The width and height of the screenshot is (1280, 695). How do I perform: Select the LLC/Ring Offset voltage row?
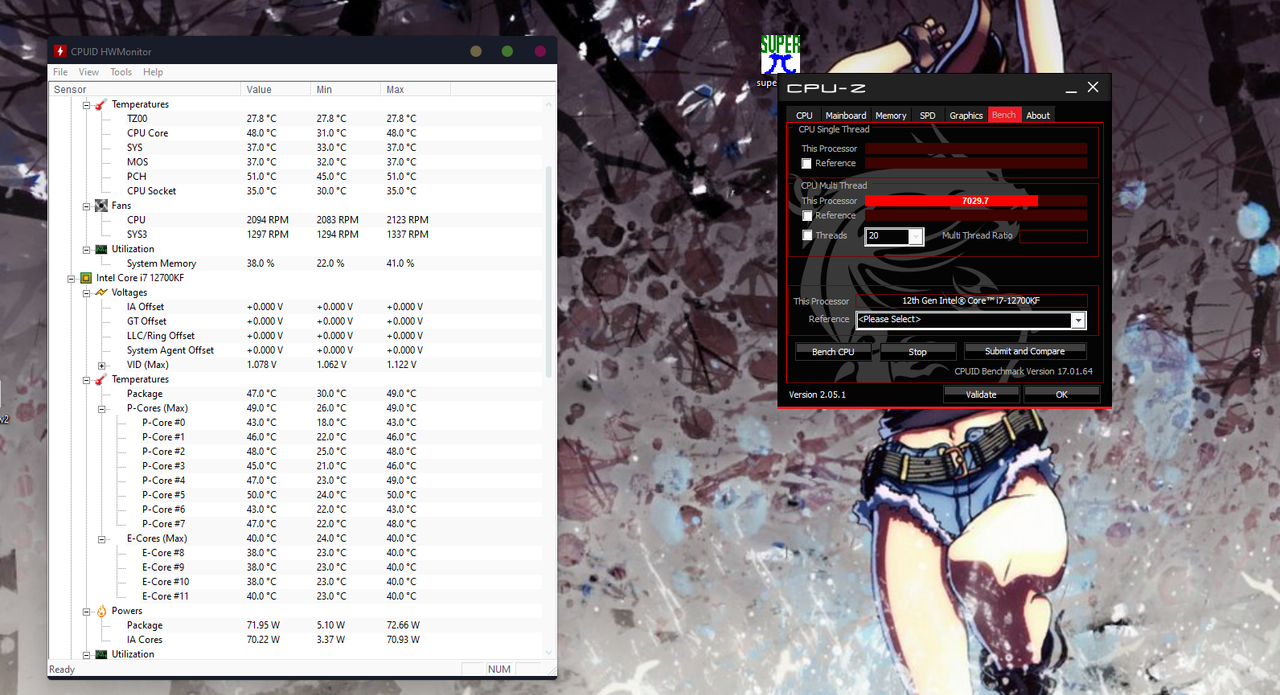(x=296, y=336)
